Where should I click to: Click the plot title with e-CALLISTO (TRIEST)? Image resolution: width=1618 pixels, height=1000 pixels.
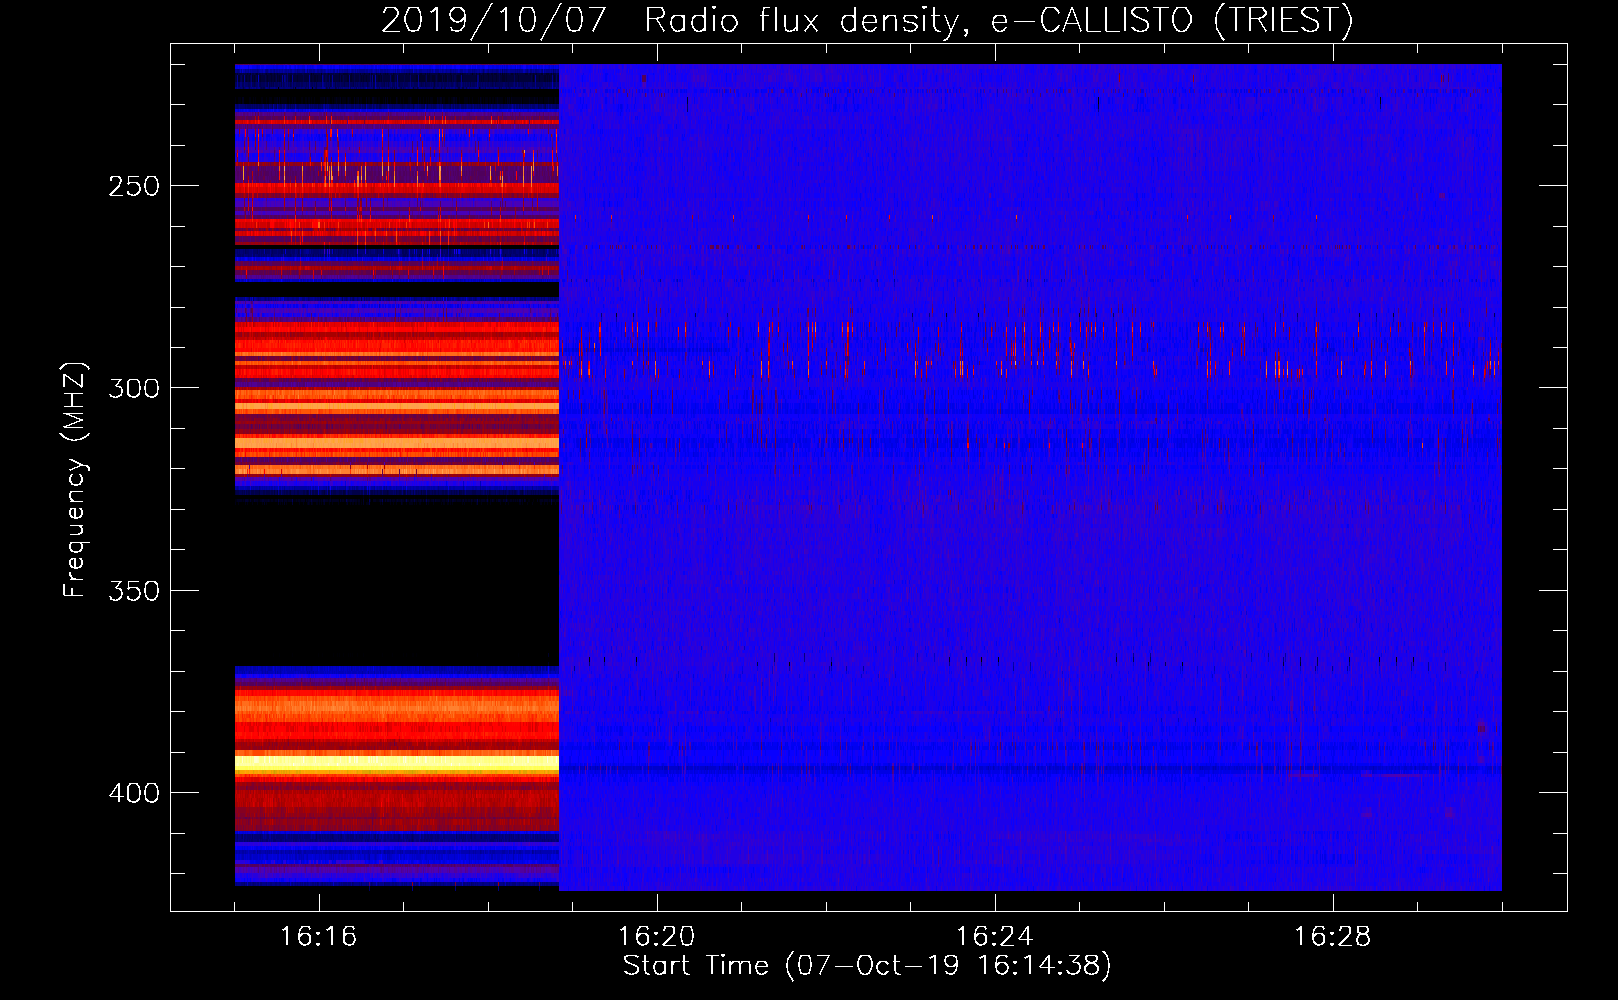[867, 20]
